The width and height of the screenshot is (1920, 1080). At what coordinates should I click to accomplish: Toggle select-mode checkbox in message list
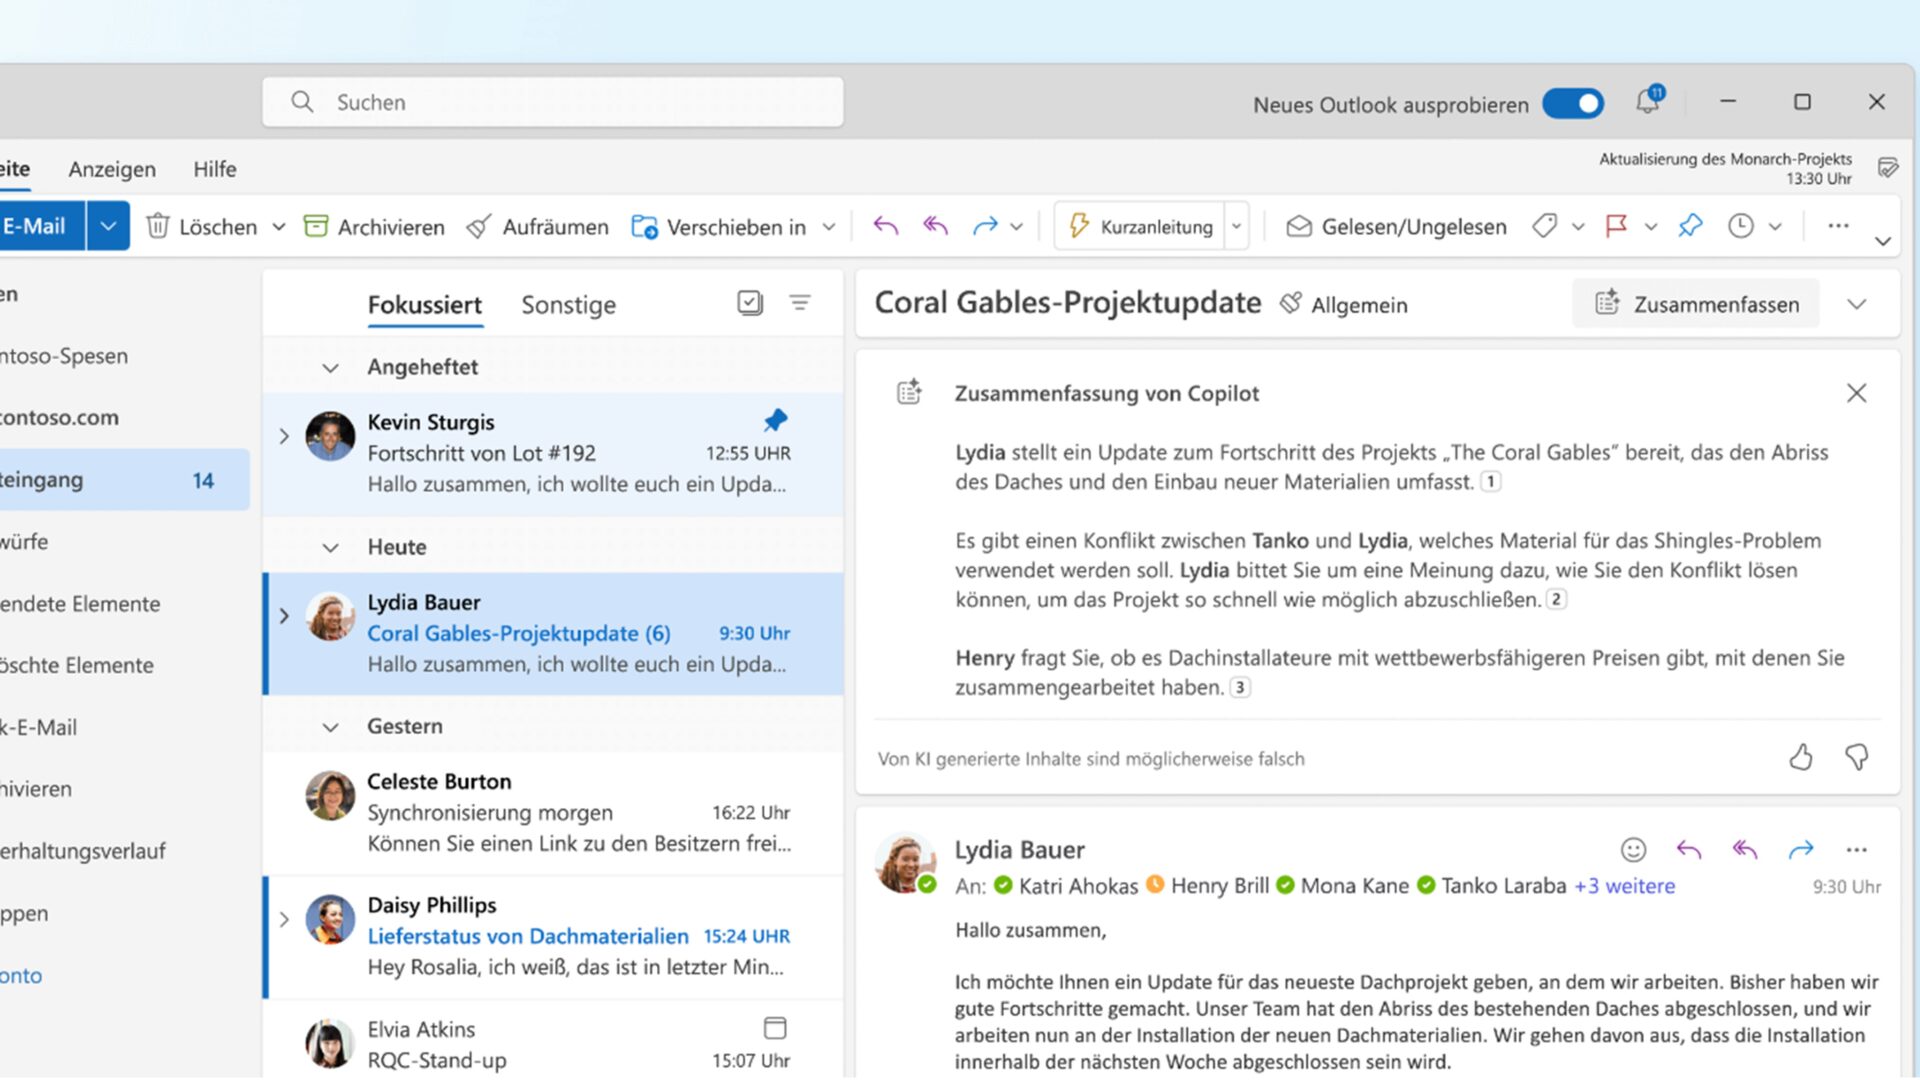pyautogui.click(x=750, y=302)
